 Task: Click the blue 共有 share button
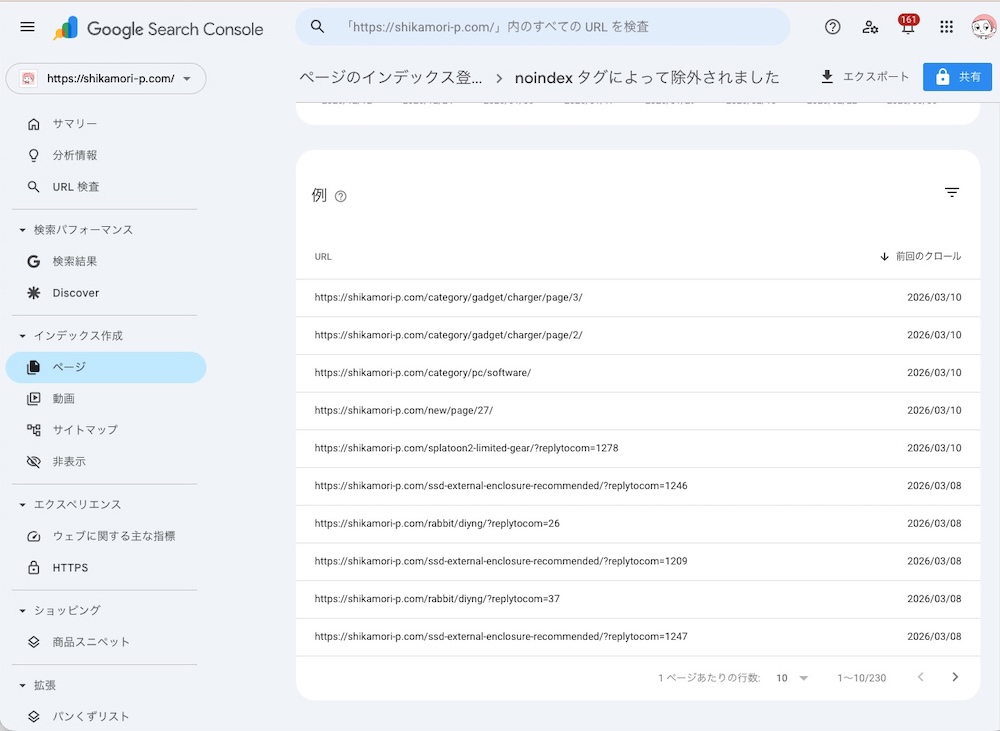point(957,77)
